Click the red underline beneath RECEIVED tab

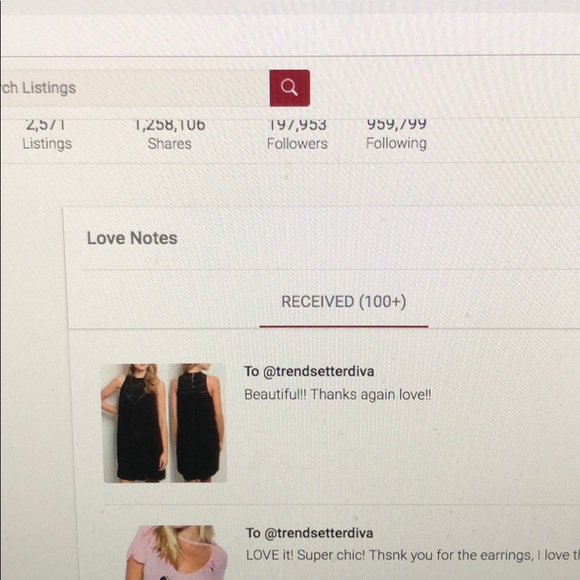pyautogui.click(x=344, y=326)
